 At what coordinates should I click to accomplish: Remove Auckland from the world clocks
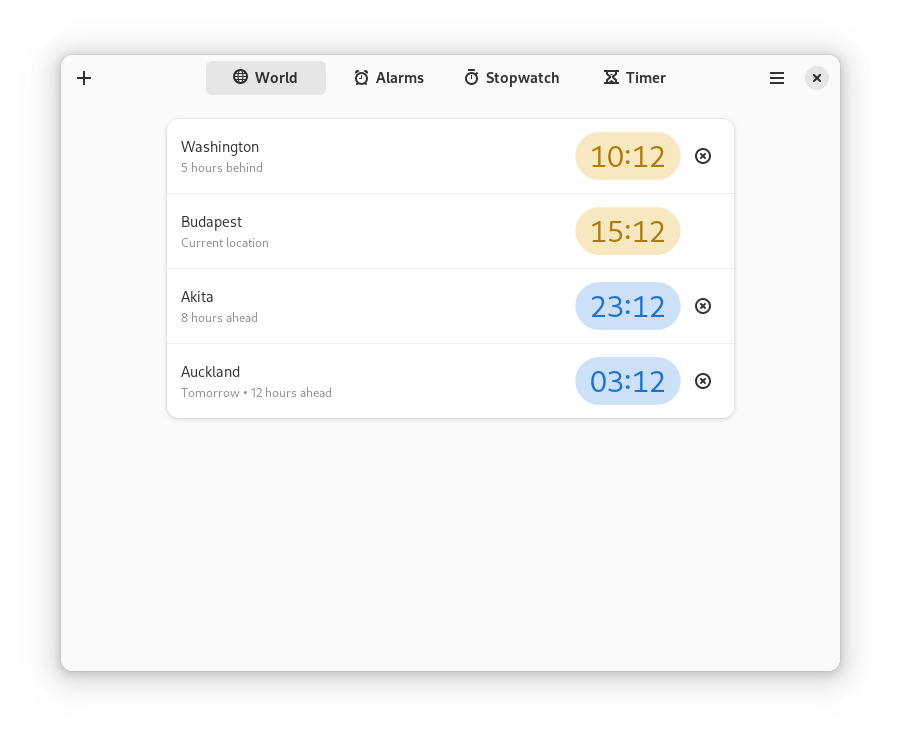[703, 381]
